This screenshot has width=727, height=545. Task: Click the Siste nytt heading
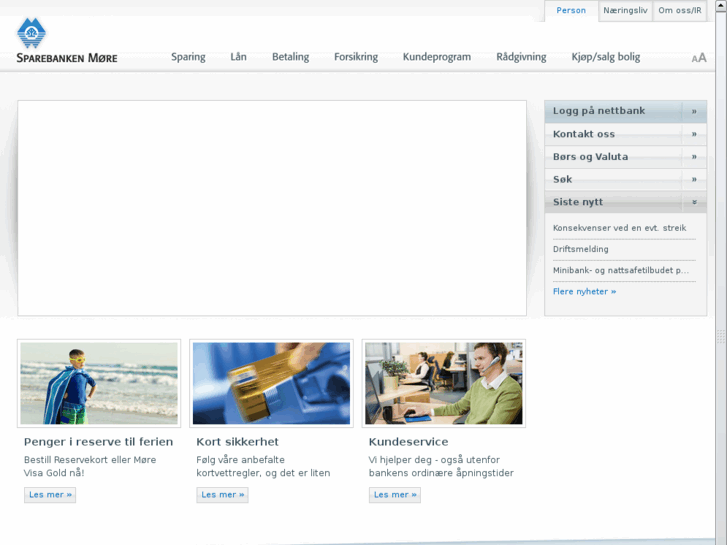click(578, 202)
